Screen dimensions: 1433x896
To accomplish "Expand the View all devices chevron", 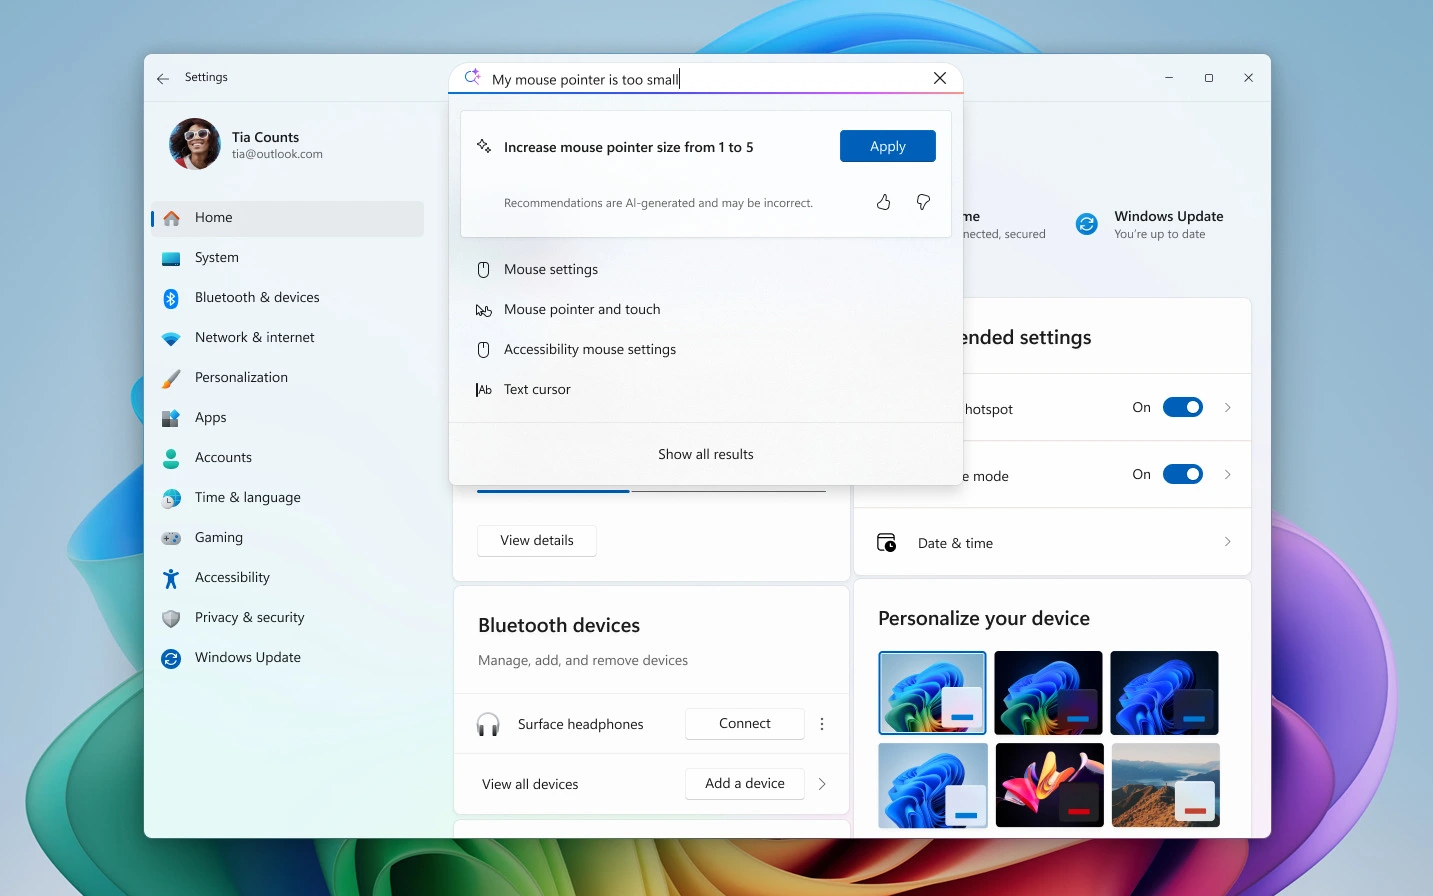I will pyautogui.click(x=822, y=784).
